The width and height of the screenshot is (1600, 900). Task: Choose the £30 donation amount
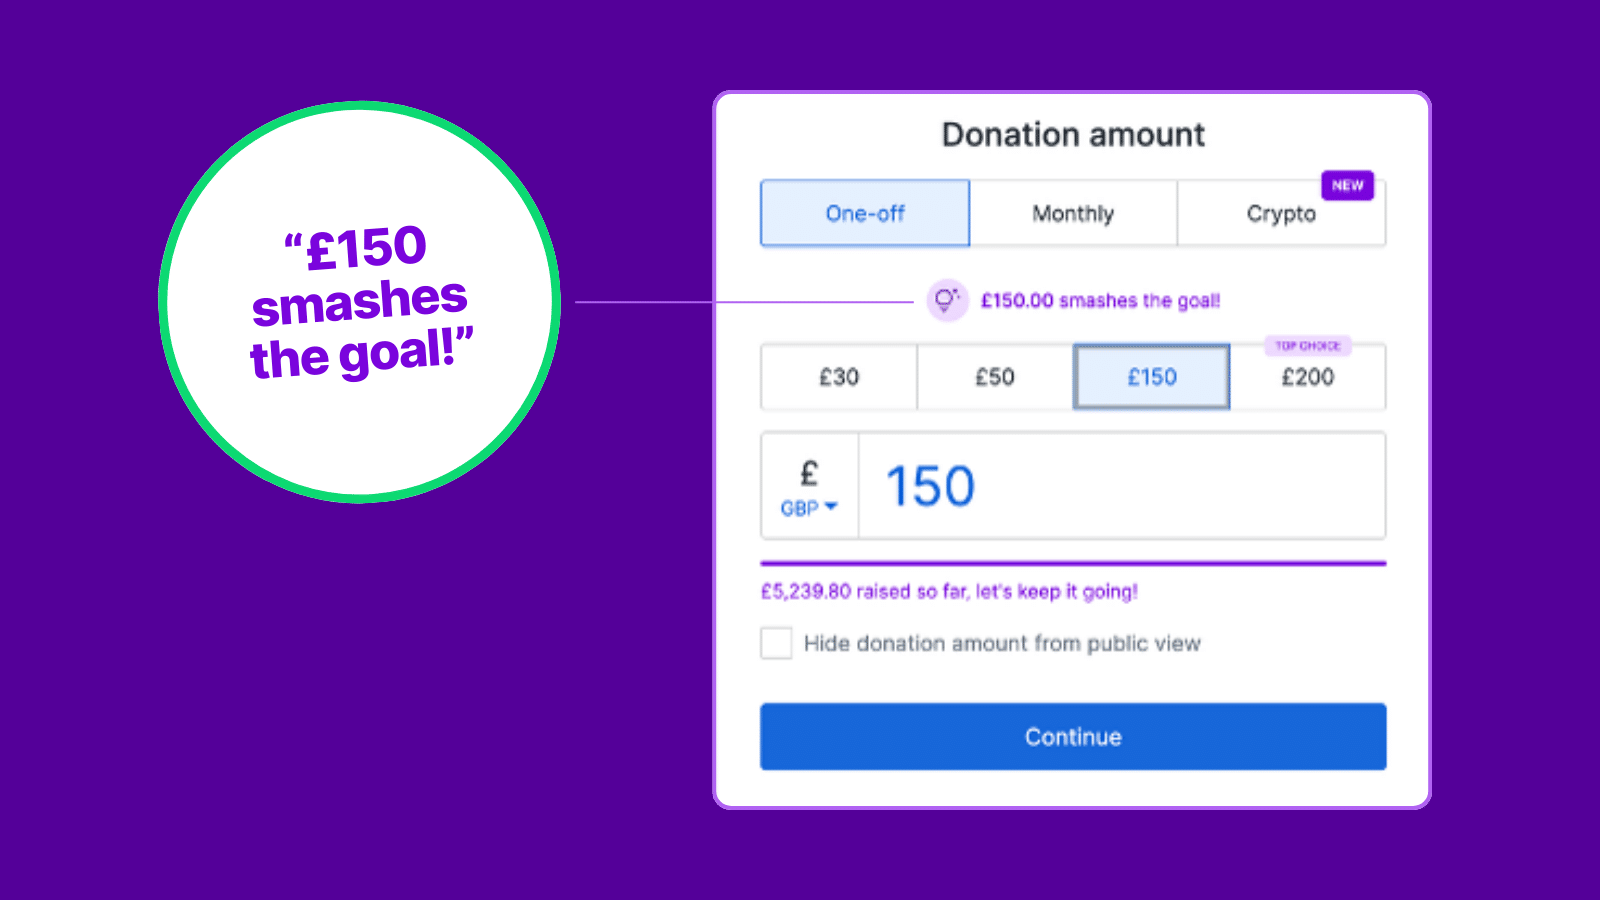[x=838, y=377]
